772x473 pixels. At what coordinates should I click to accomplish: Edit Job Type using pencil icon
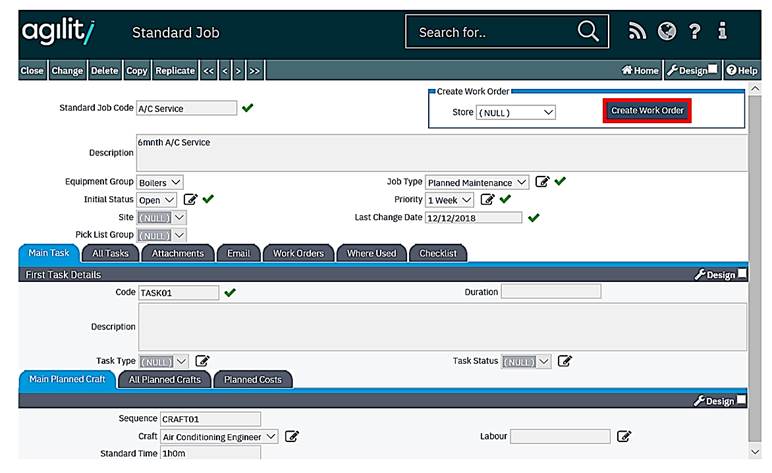pyautogui.click(x=542, y=182)
